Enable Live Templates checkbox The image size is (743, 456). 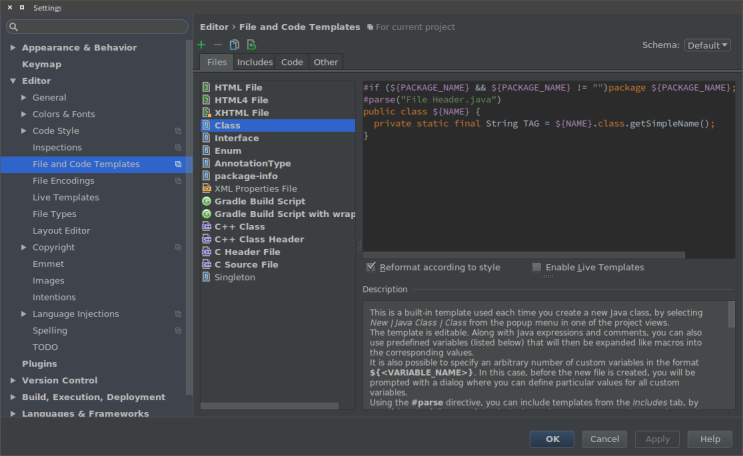pos(537,267)
